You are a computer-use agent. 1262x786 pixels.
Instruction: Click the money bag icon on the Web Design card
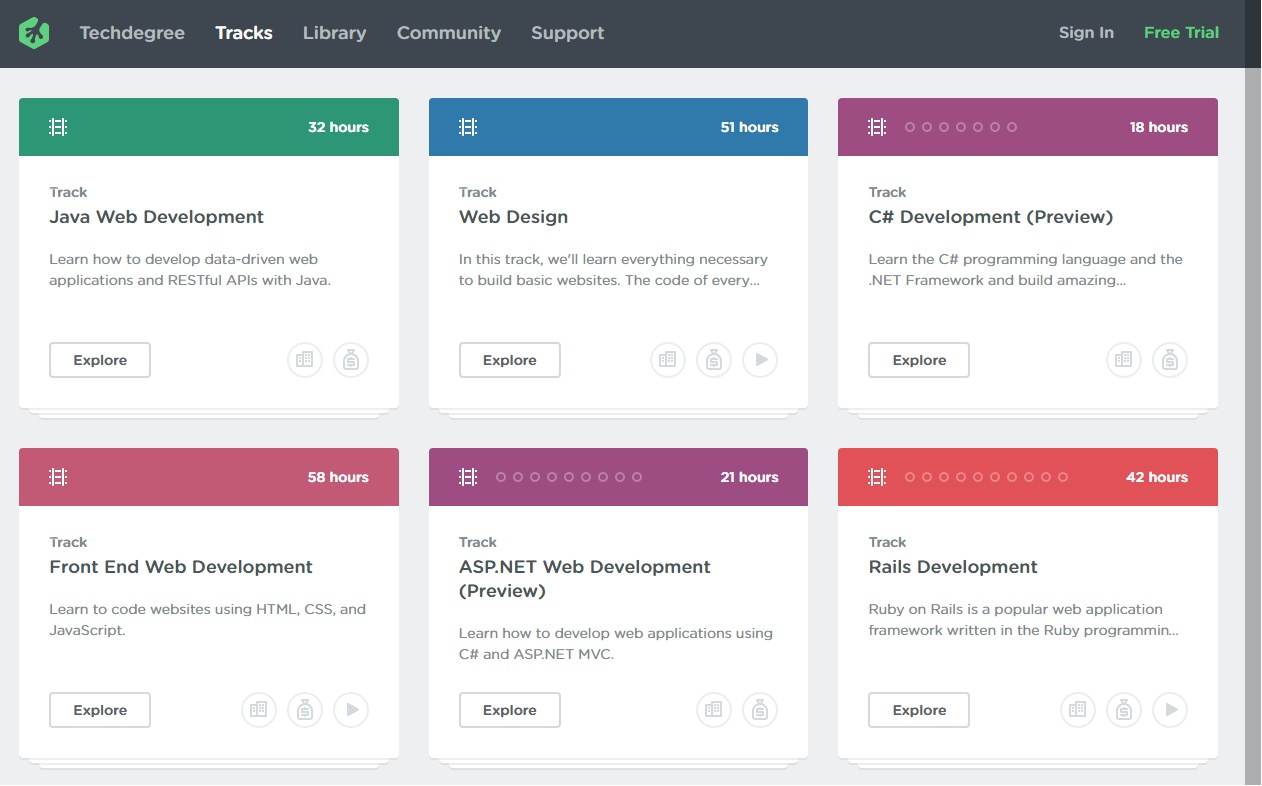714,360
